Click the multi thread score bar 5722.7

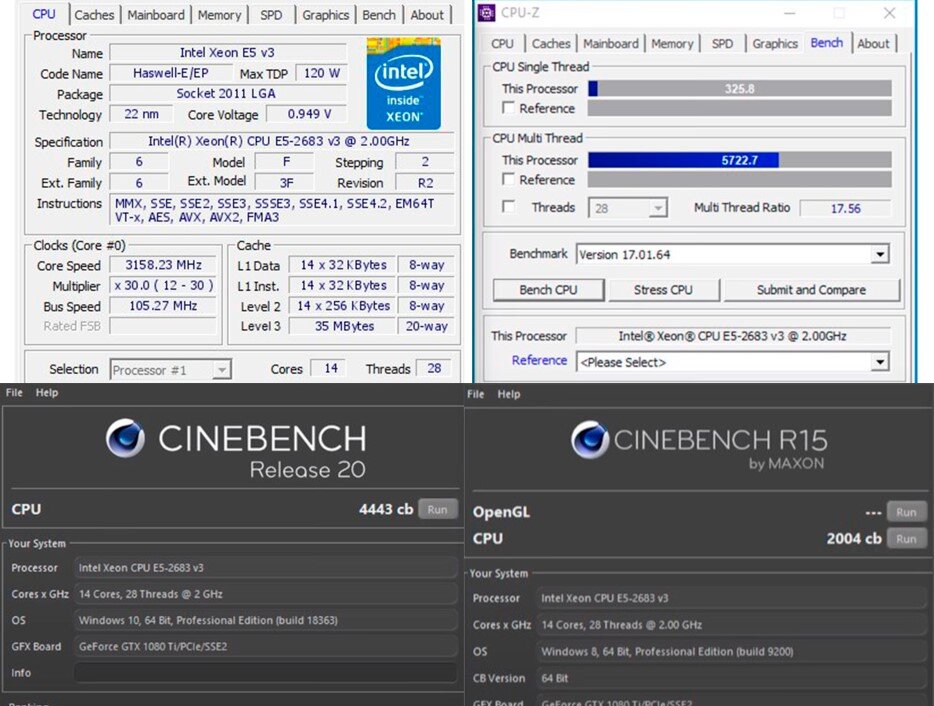point(739,160)
